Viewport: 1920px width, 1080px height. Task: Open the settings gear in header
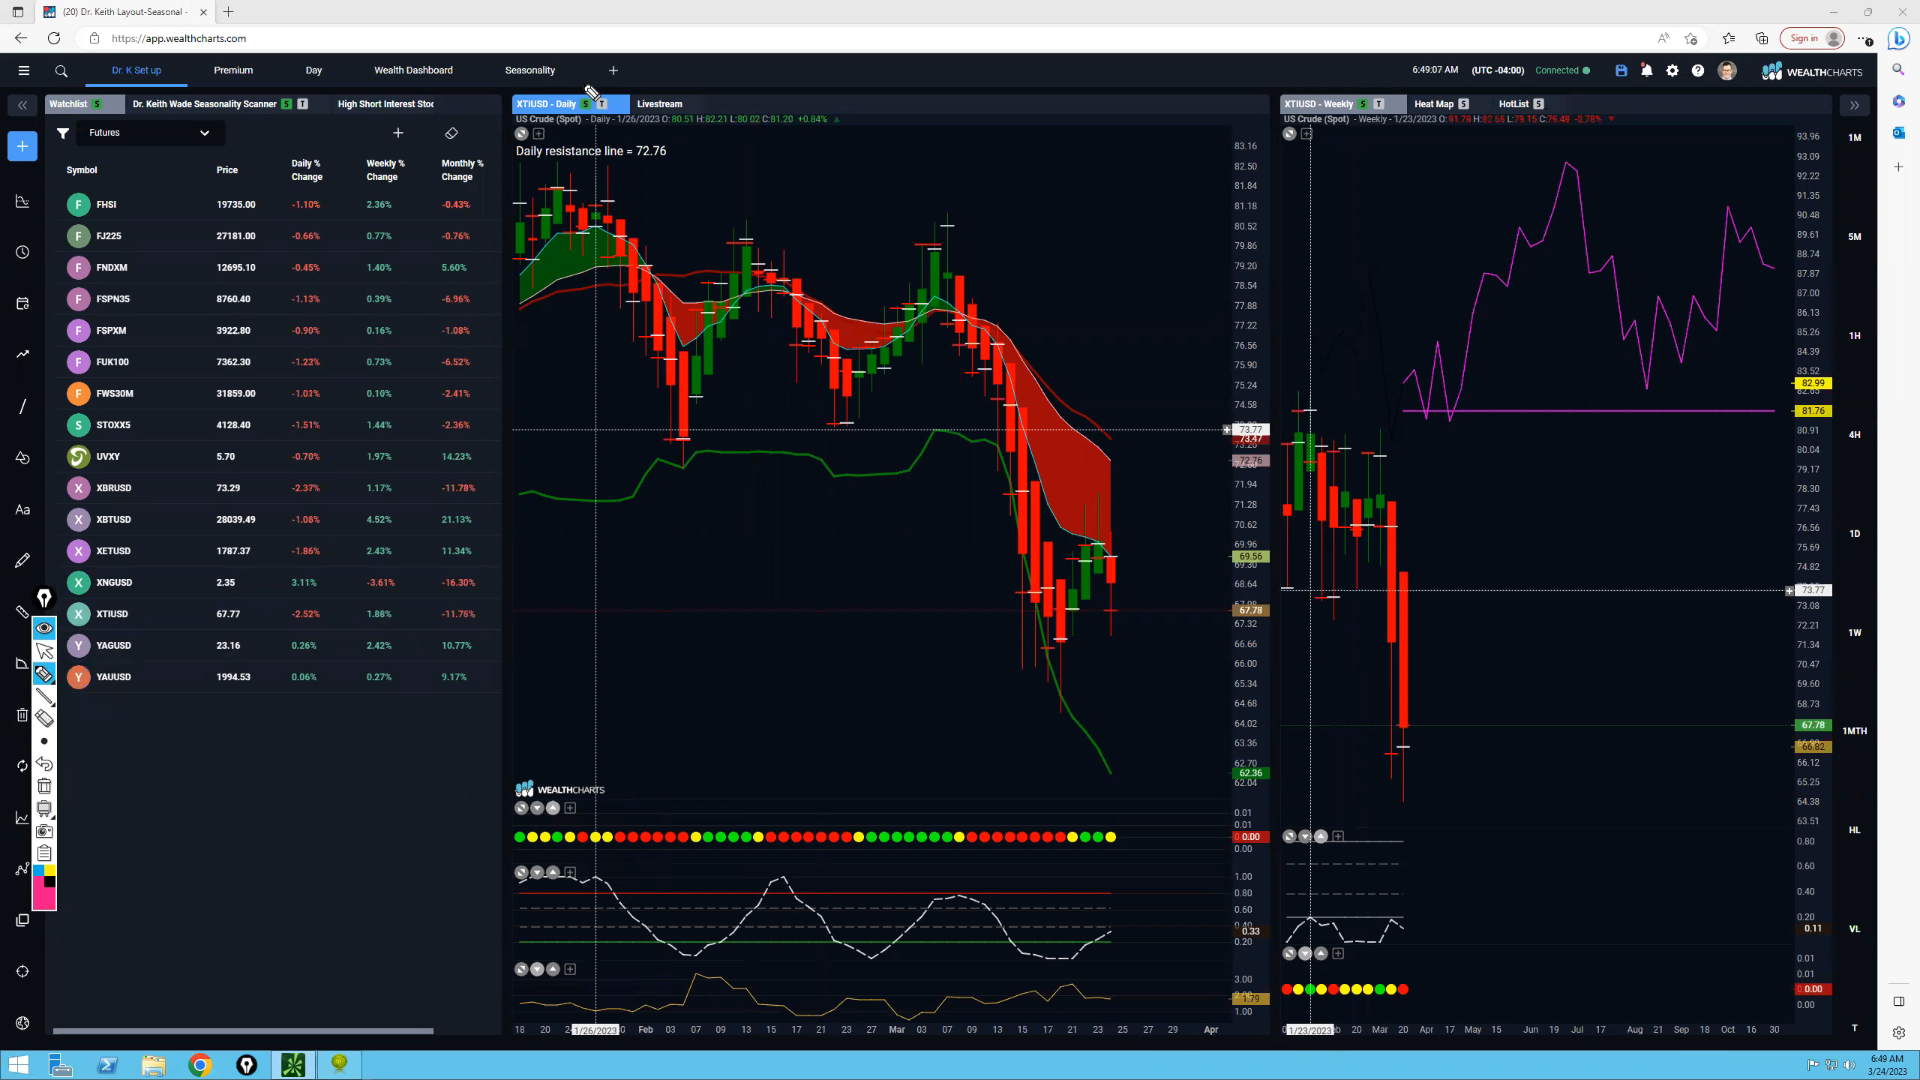(x=1672, y=71)
